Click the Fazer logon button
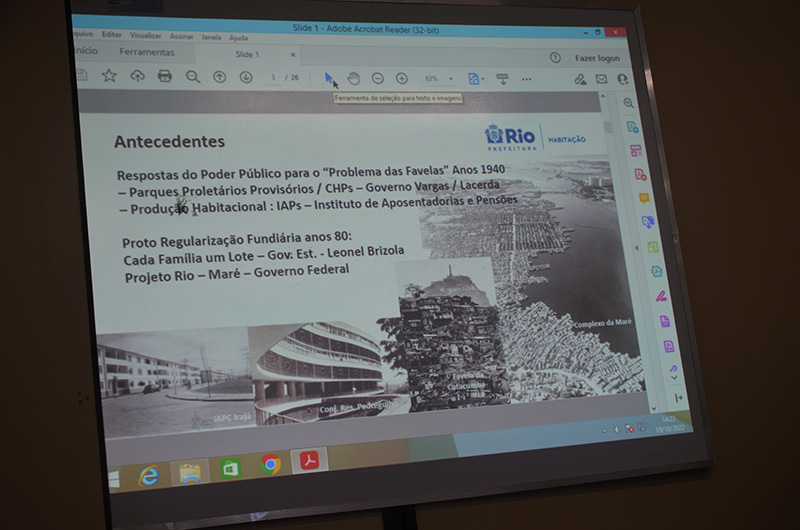This screenshot has width=800, height=530. pos(597,58)
